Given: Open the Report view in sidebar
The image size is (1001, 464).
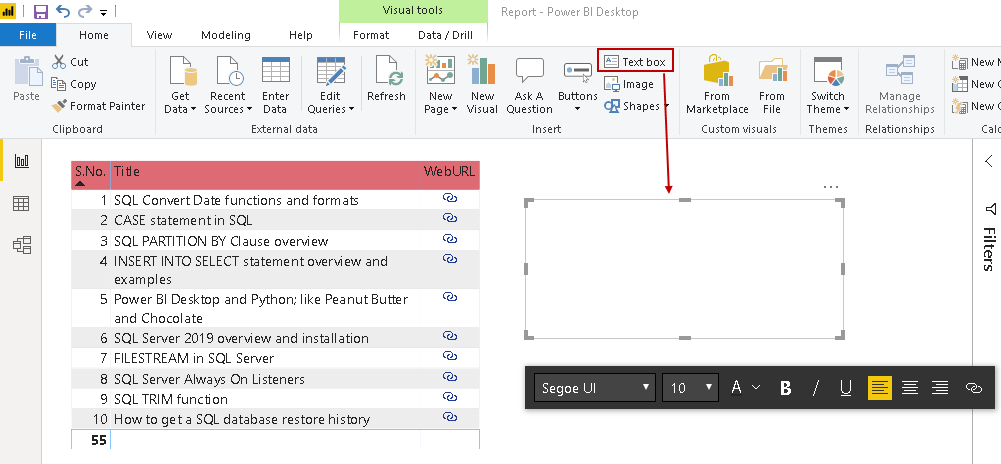Looking at the screenshot, I should 22,161.
